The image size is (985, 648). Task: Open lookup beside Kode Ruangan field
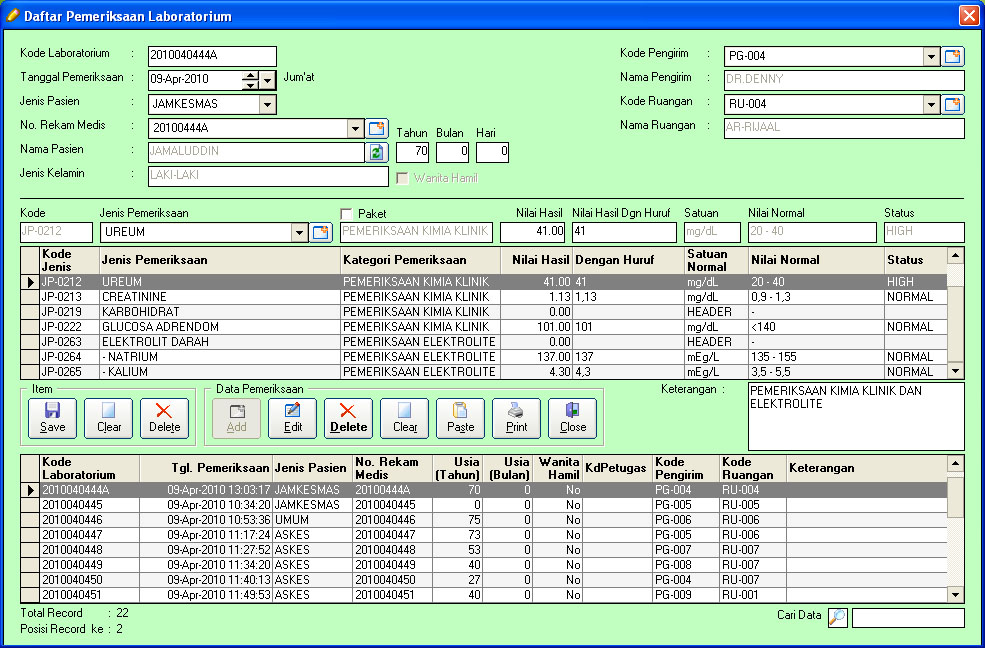[x=953, y=104]
